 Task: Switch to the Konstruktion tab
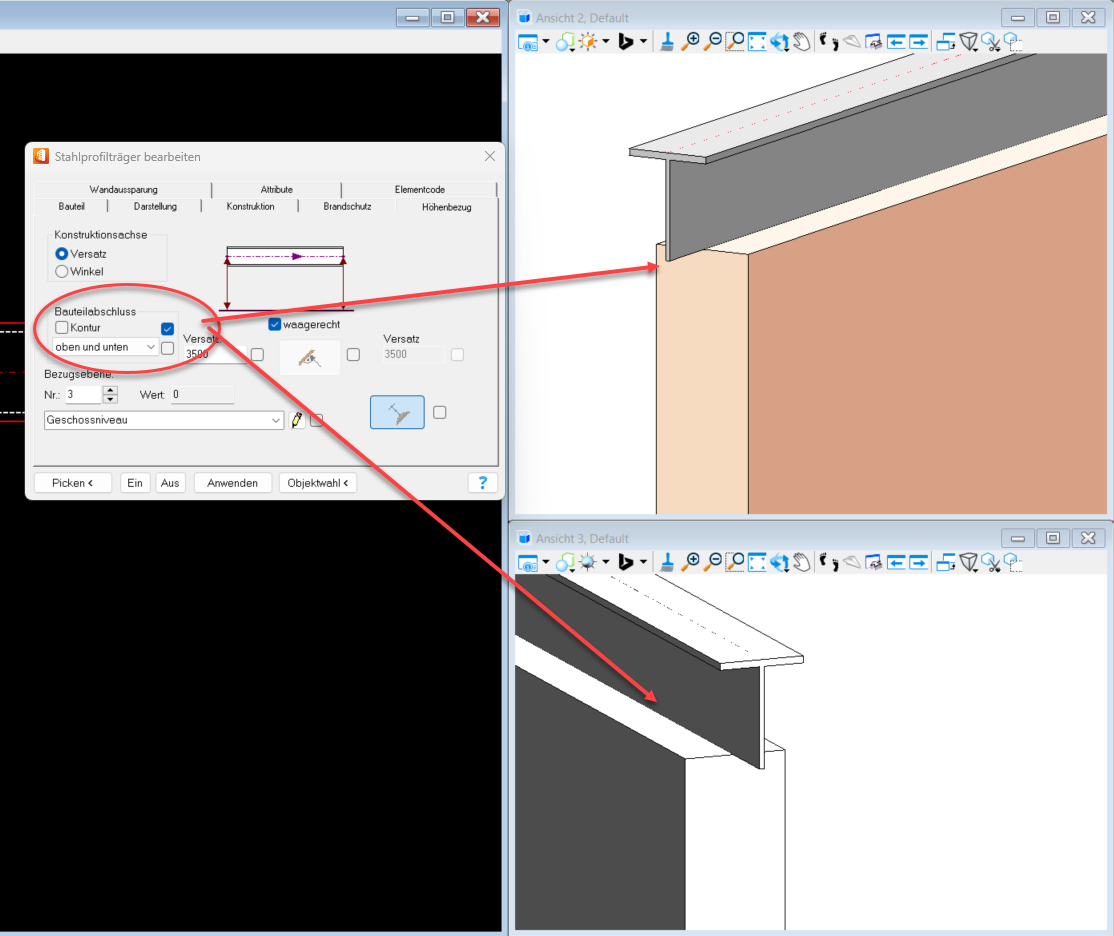[x=250, y=207]
